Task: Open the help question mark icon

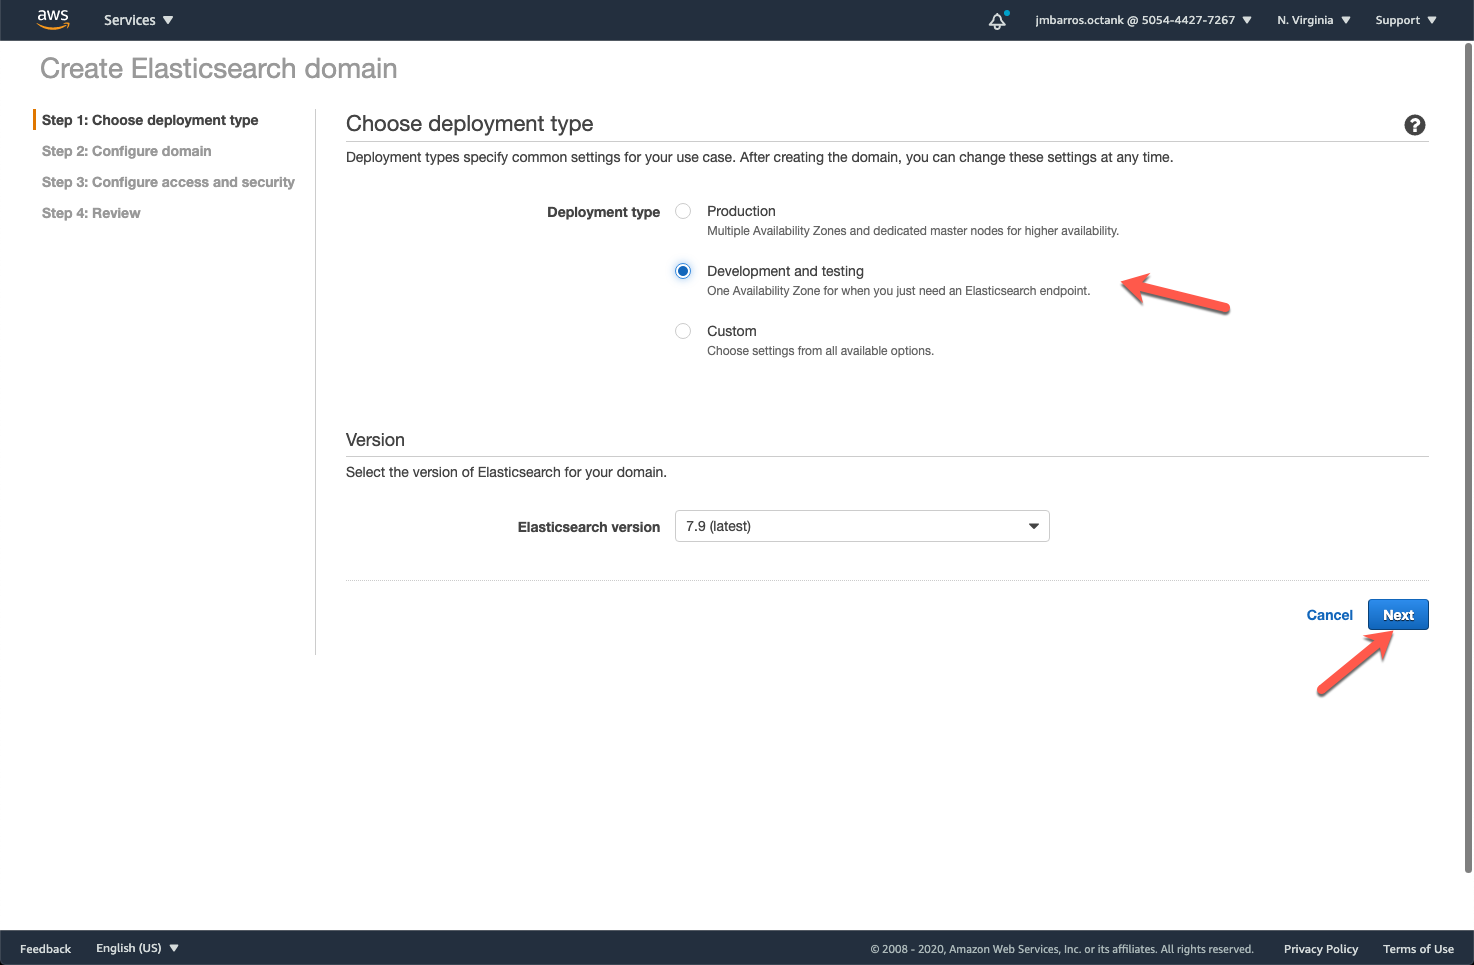Action: 1415,125
